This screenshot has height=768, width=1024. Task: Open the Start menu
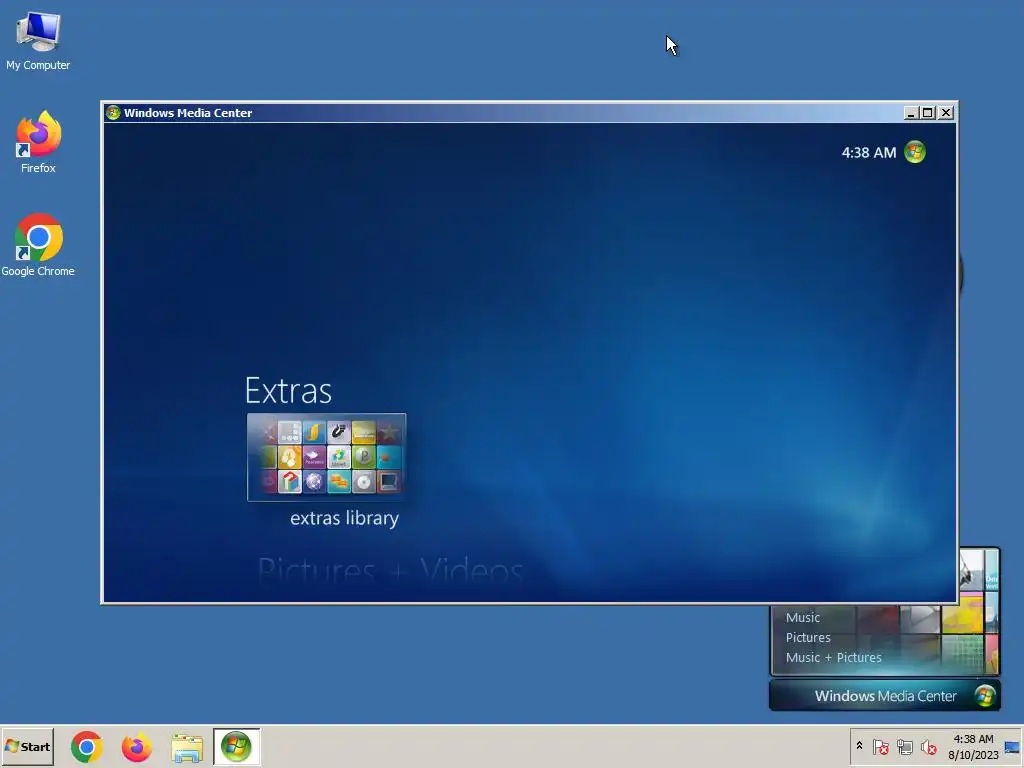[27, 746]
